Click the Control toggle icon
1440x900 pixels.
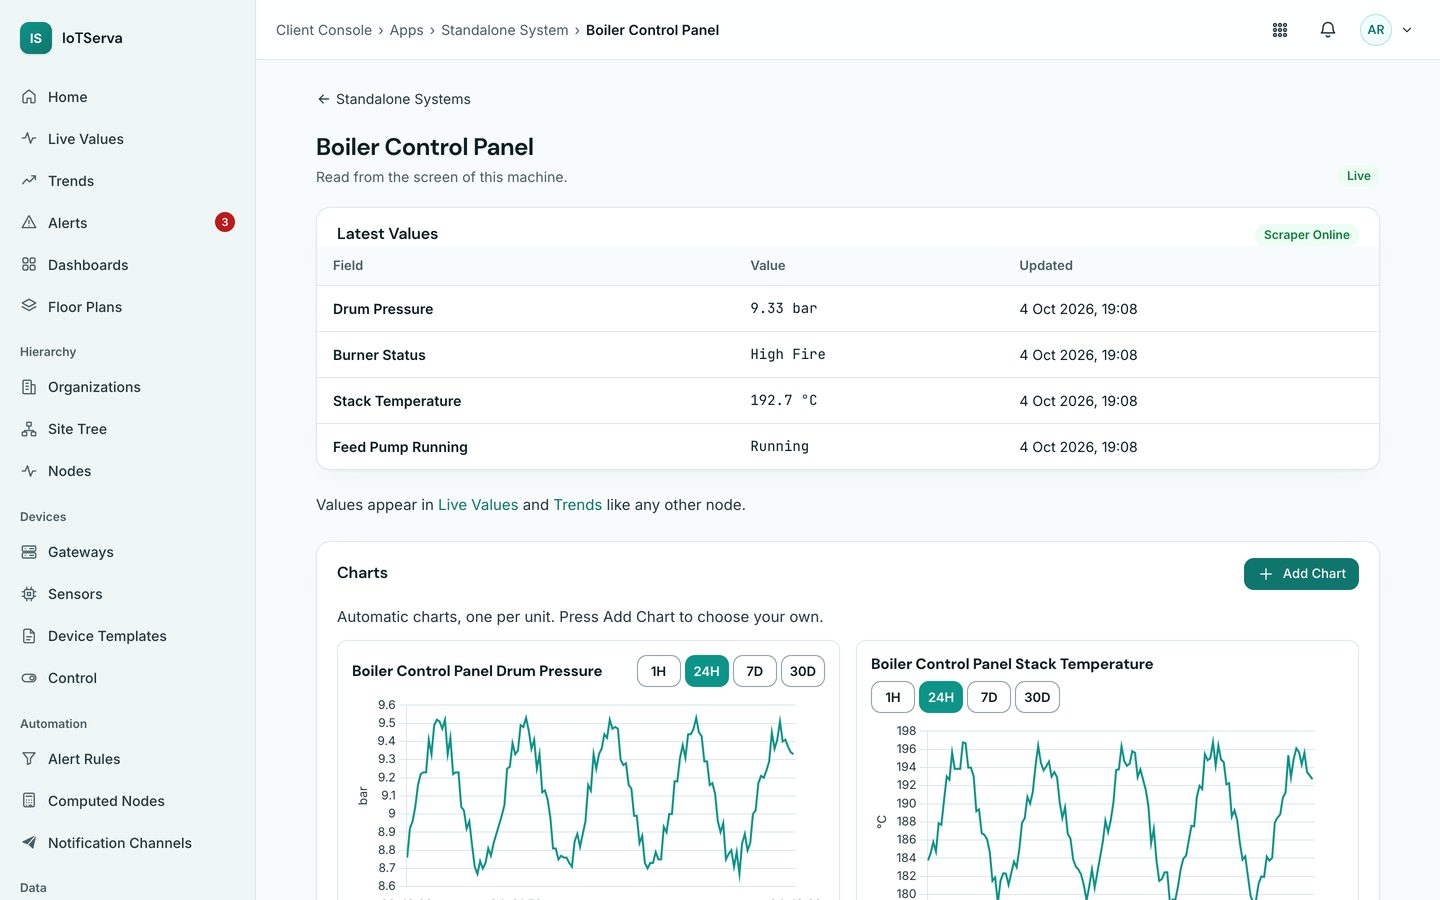[29, 678]
